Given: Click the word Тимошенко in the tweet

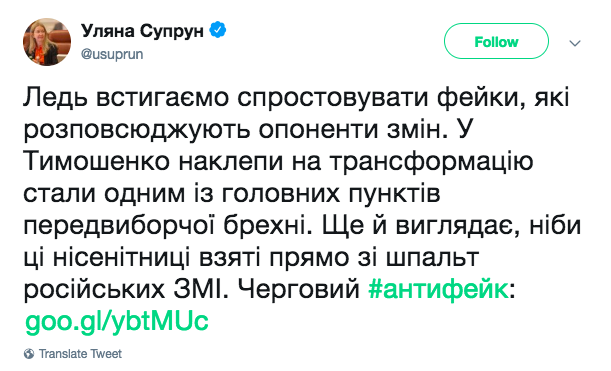Looking at the screenshot, I should 97,161.
